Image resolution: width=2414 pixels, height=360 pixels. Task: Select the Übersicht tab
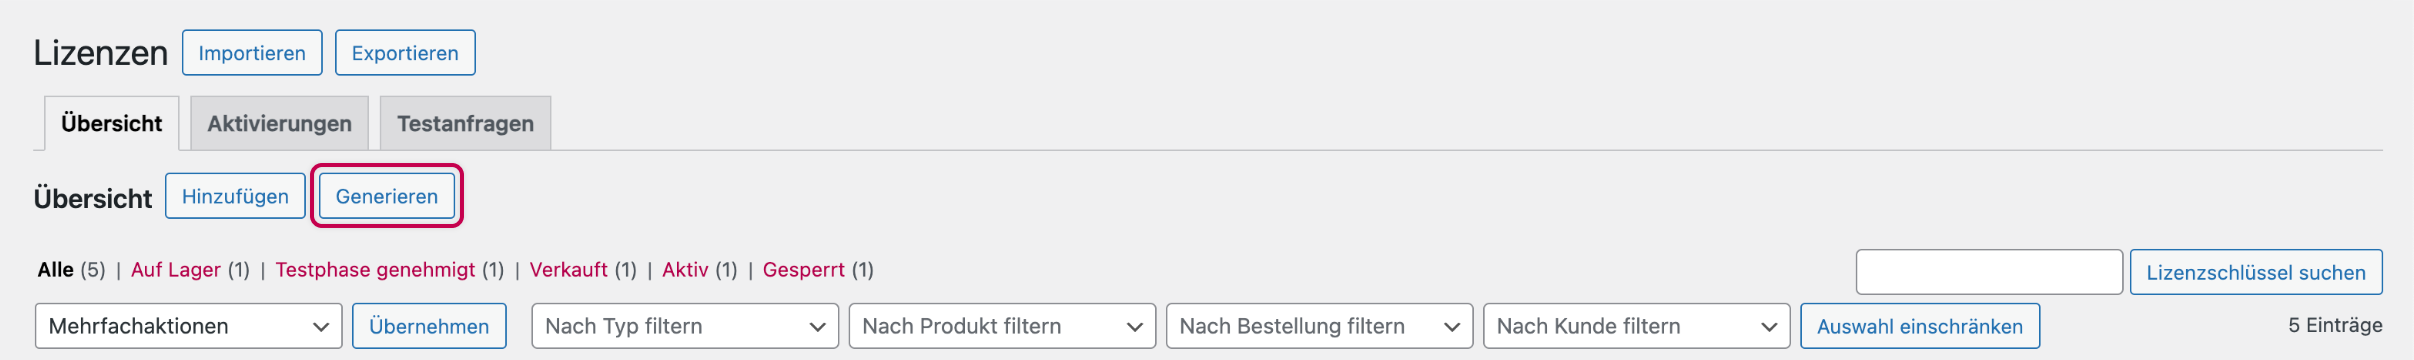pos(111,123)
